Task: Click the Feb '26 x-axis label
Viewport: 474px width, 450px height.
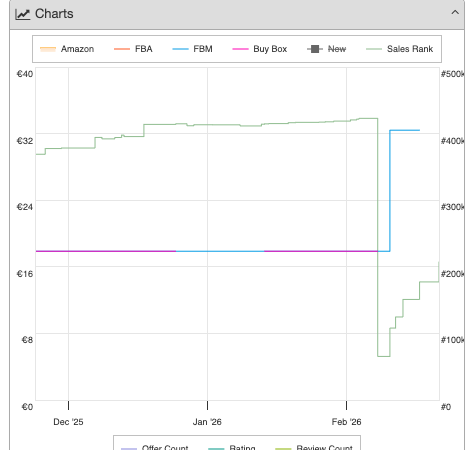Action: (346, 422)
